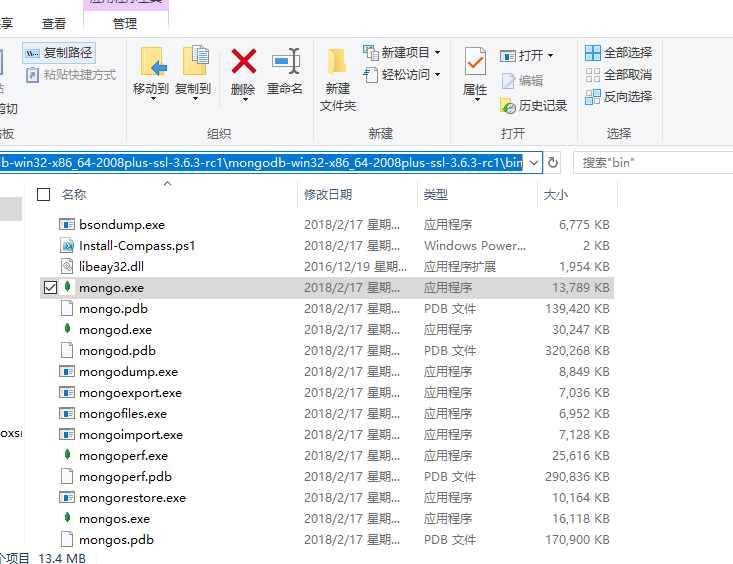Select mongos.pdb file name
This screenshot has width=733, height=564.
pyautogui.click(x=116, y=540)
